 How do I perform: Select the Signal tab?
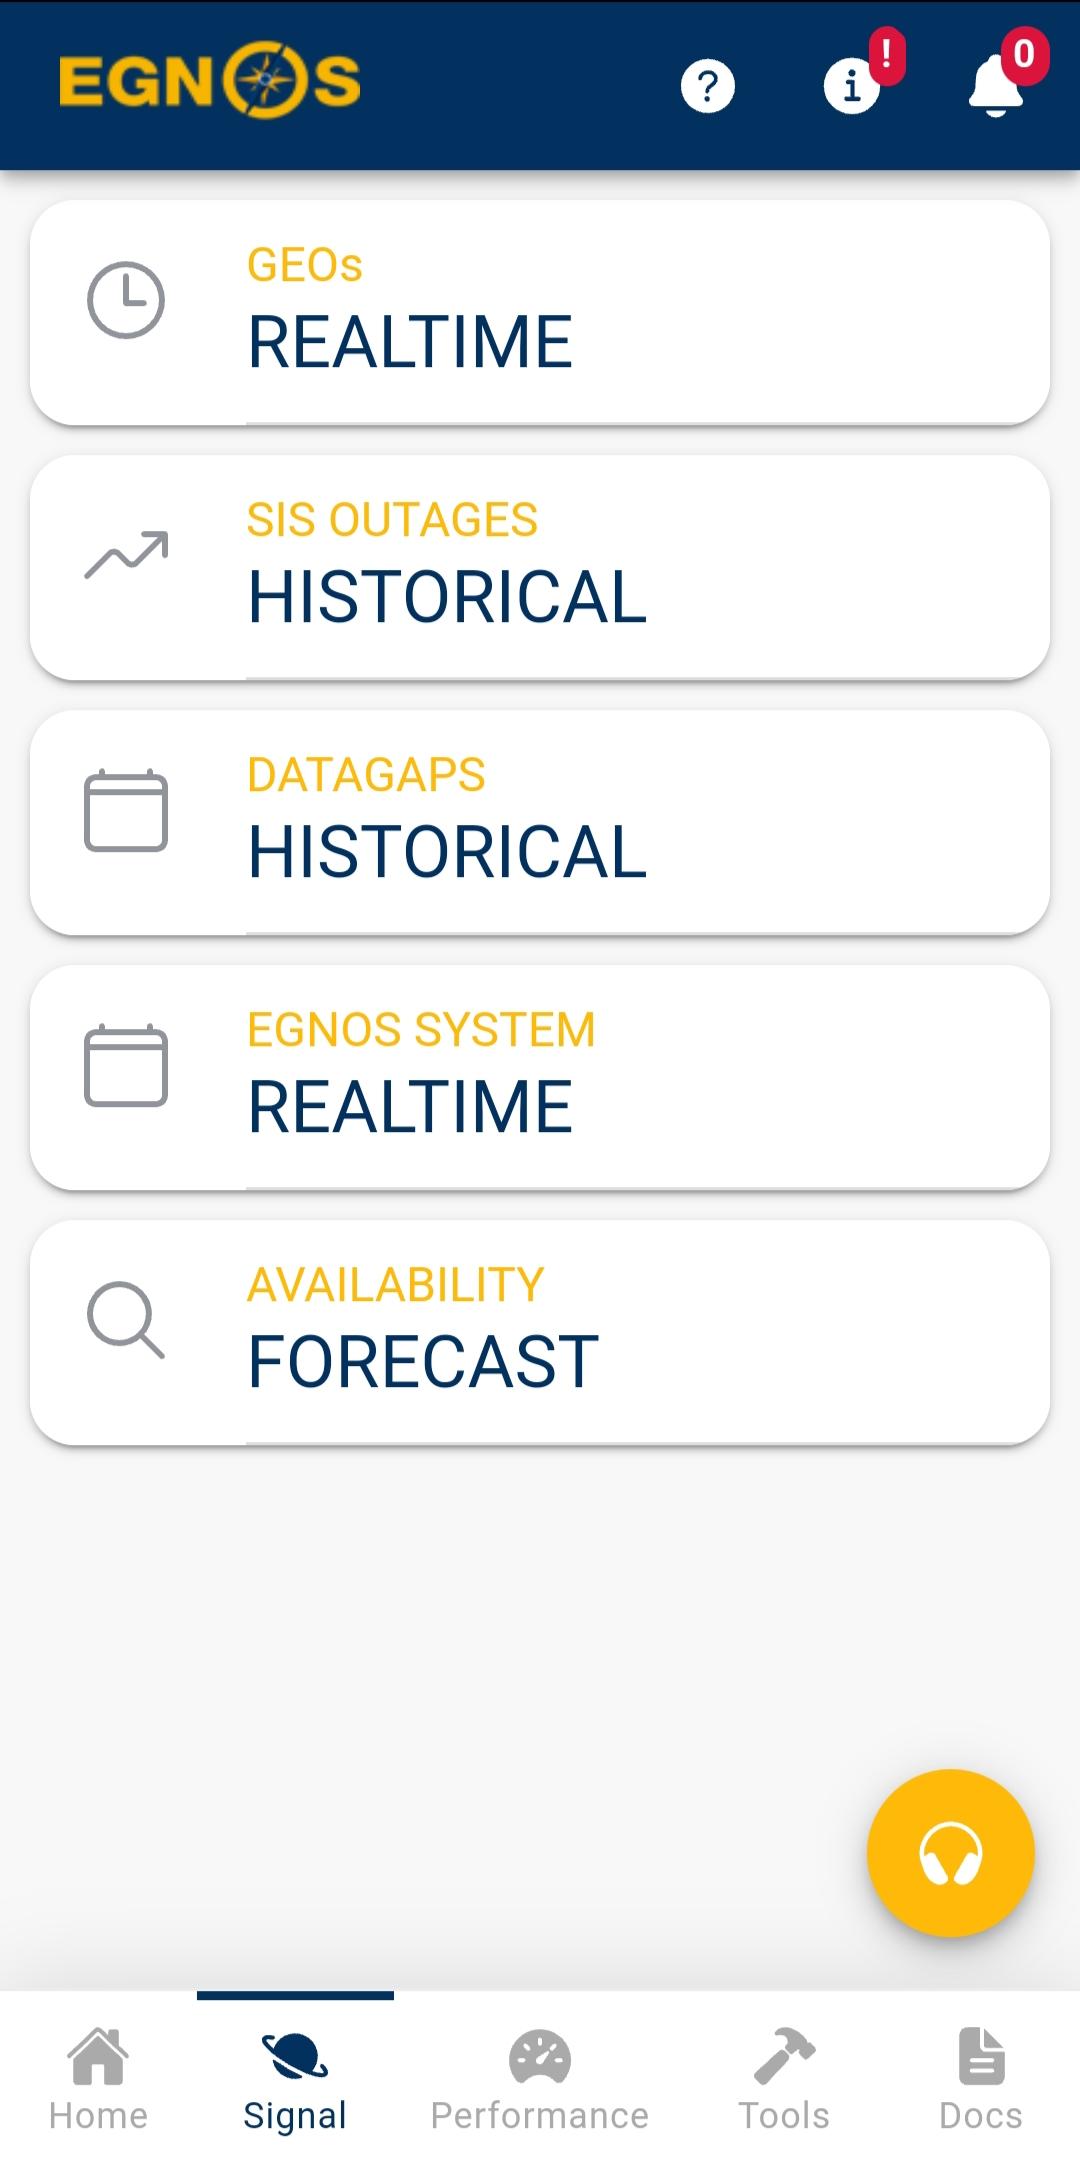point(295,2078)
